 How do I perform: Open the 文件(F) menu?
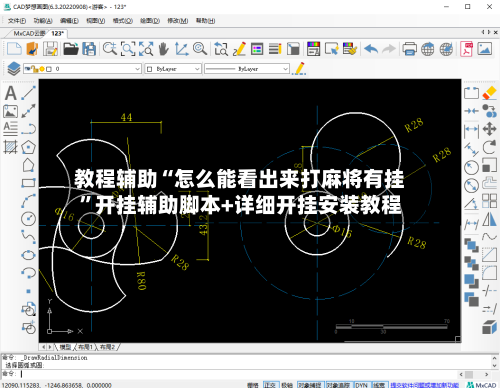point(17,21)
